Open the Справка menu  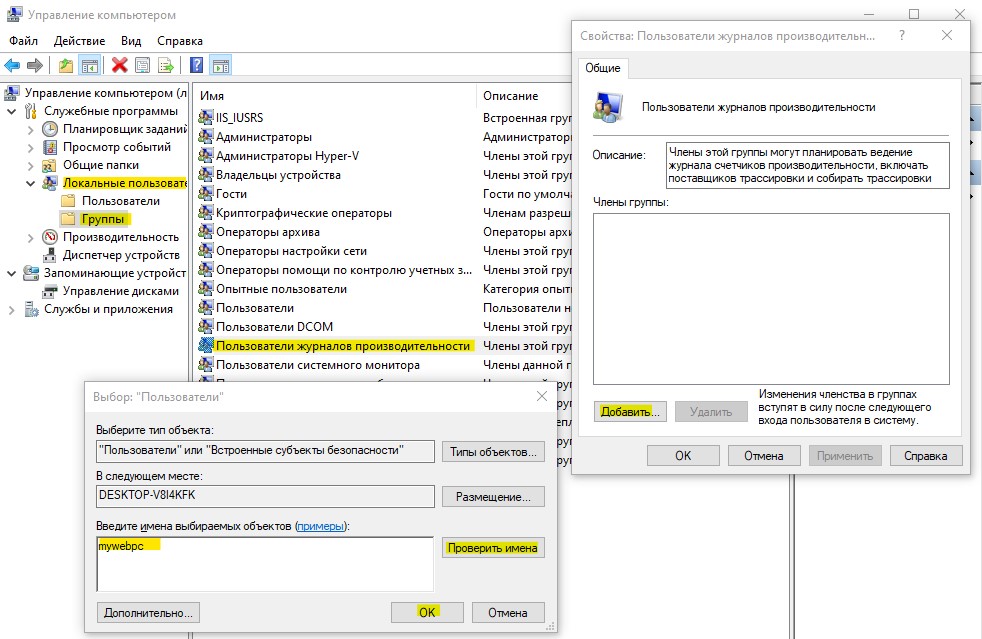coord(180,41)
